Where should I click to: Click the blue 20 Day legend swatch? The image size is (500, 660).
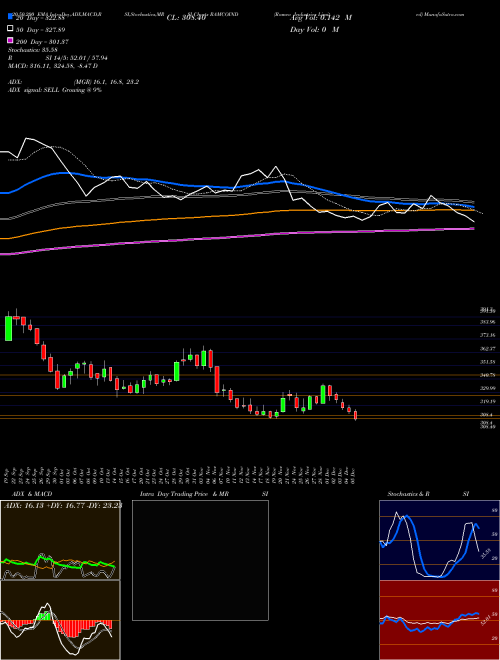tap(10, 16)
